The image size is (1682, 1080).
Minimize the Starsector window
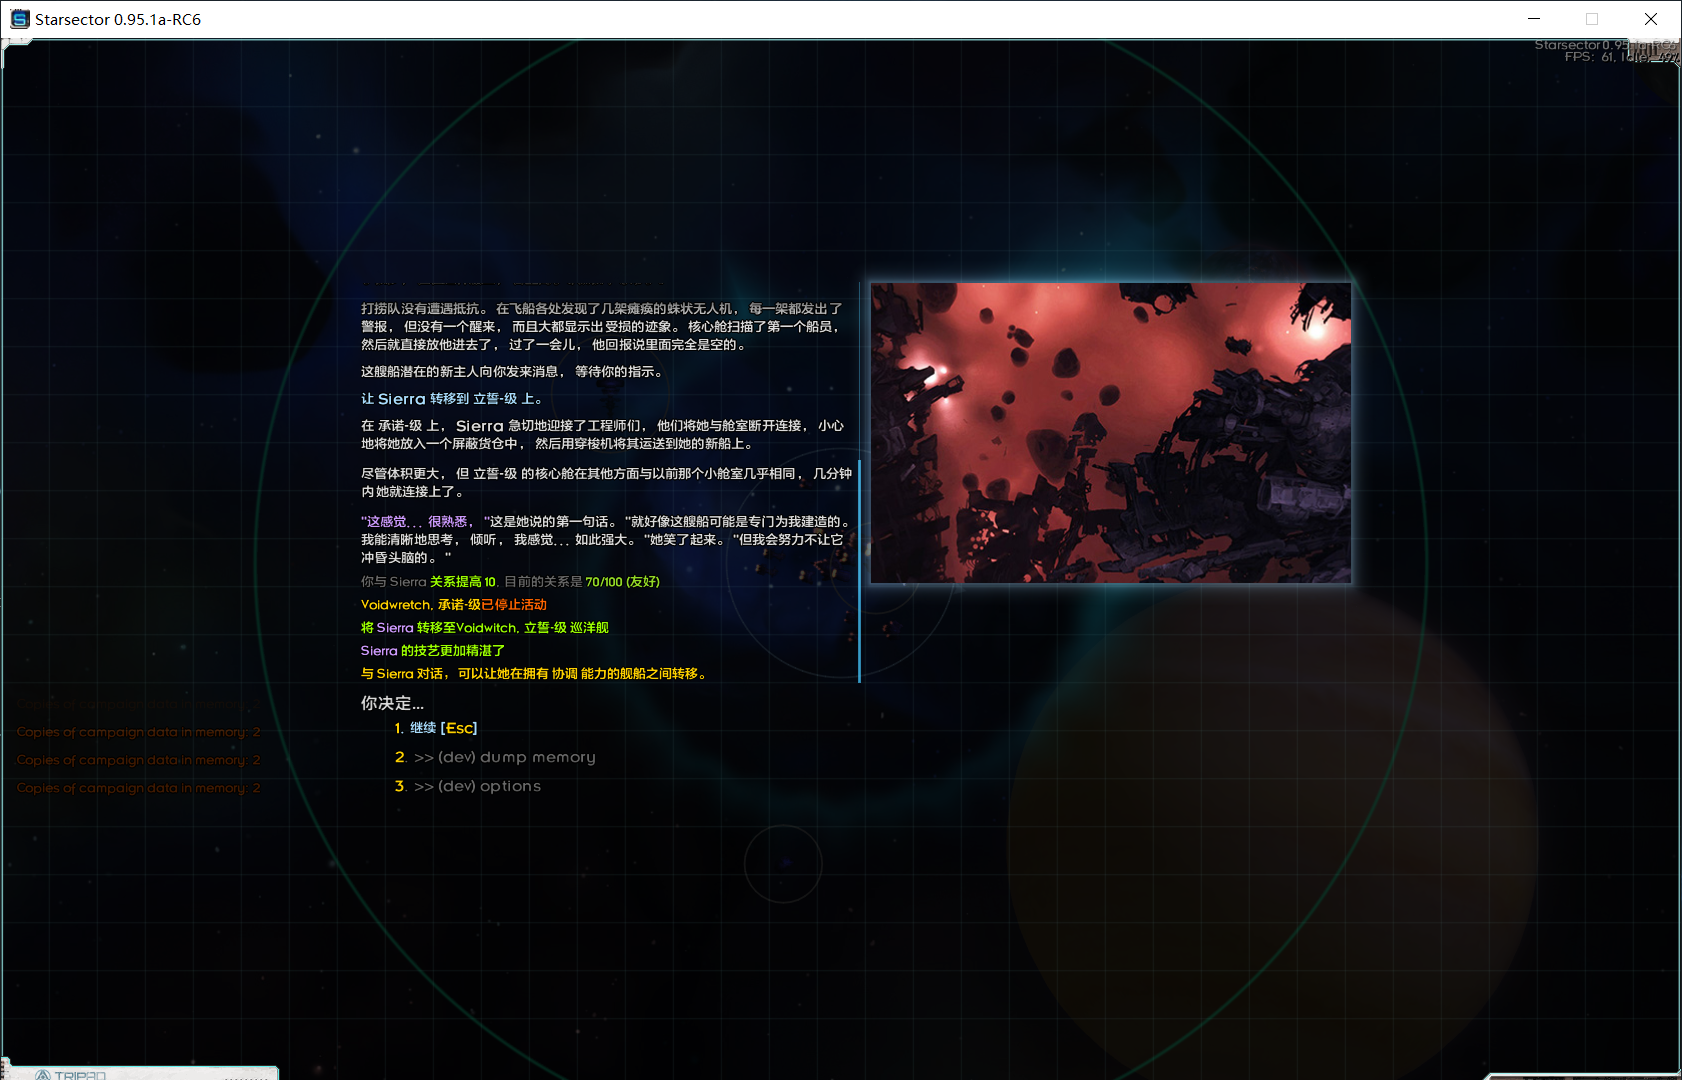click(x=1533, y=19)
